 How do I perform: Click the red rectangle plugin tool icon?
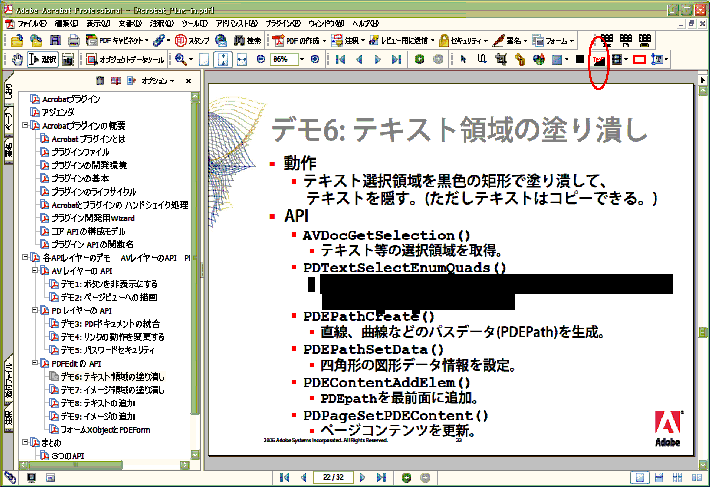point(639,59)
